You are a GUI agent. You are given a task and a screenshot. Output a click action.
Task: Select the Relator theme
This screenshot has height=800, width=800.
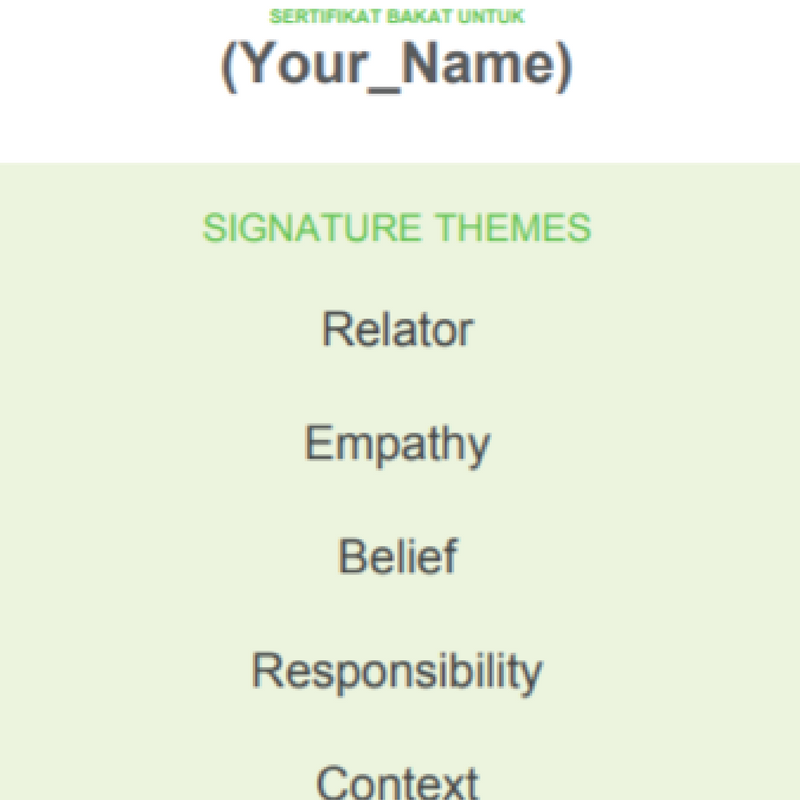pyautogui.click(x=397, y=329)
